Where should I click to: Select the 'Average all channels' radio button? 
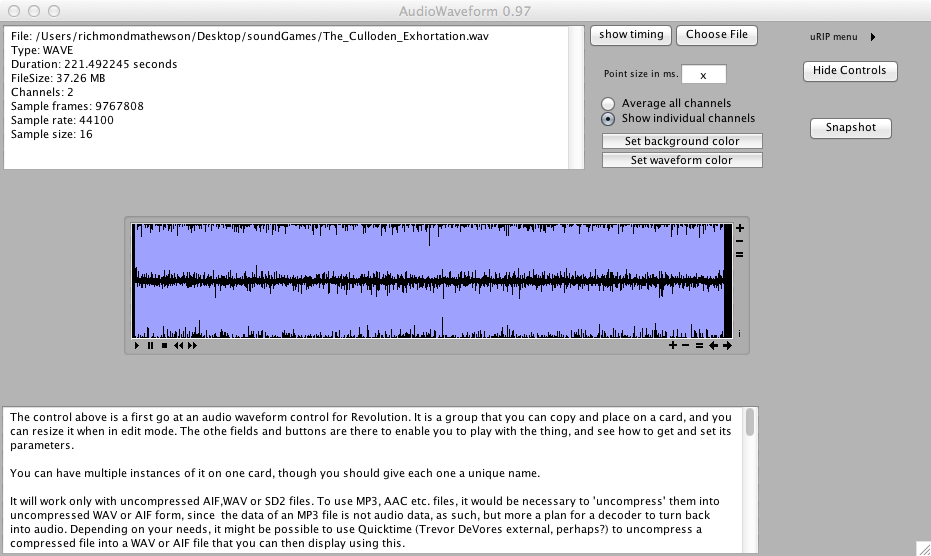[x=608, y=104]
